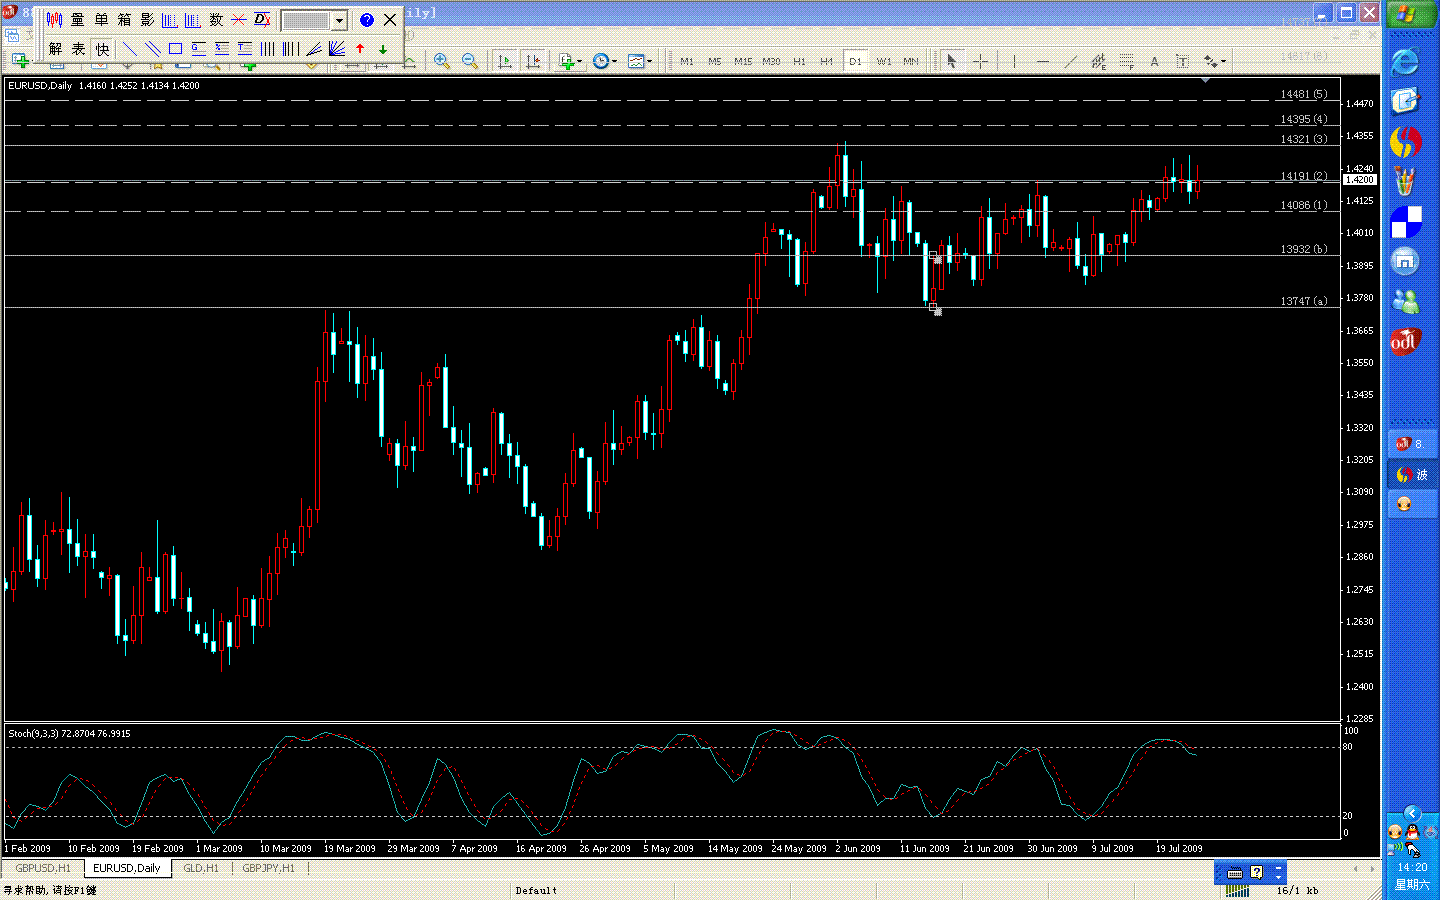Switch to H1 timeframe
The width and height of the screenshot is (1440, 900).
pyautogui.click(x=799, y=61)
